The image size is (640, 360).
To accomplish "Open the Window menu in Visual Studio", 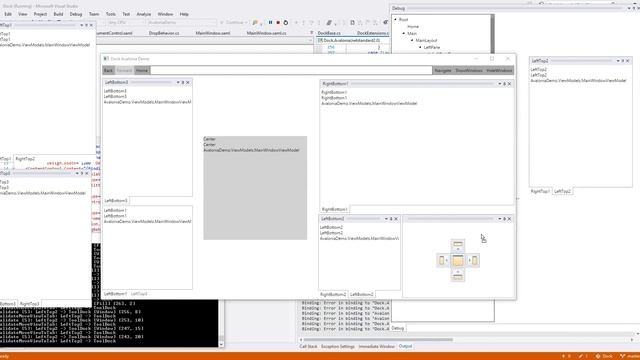I will click(165, 14).
